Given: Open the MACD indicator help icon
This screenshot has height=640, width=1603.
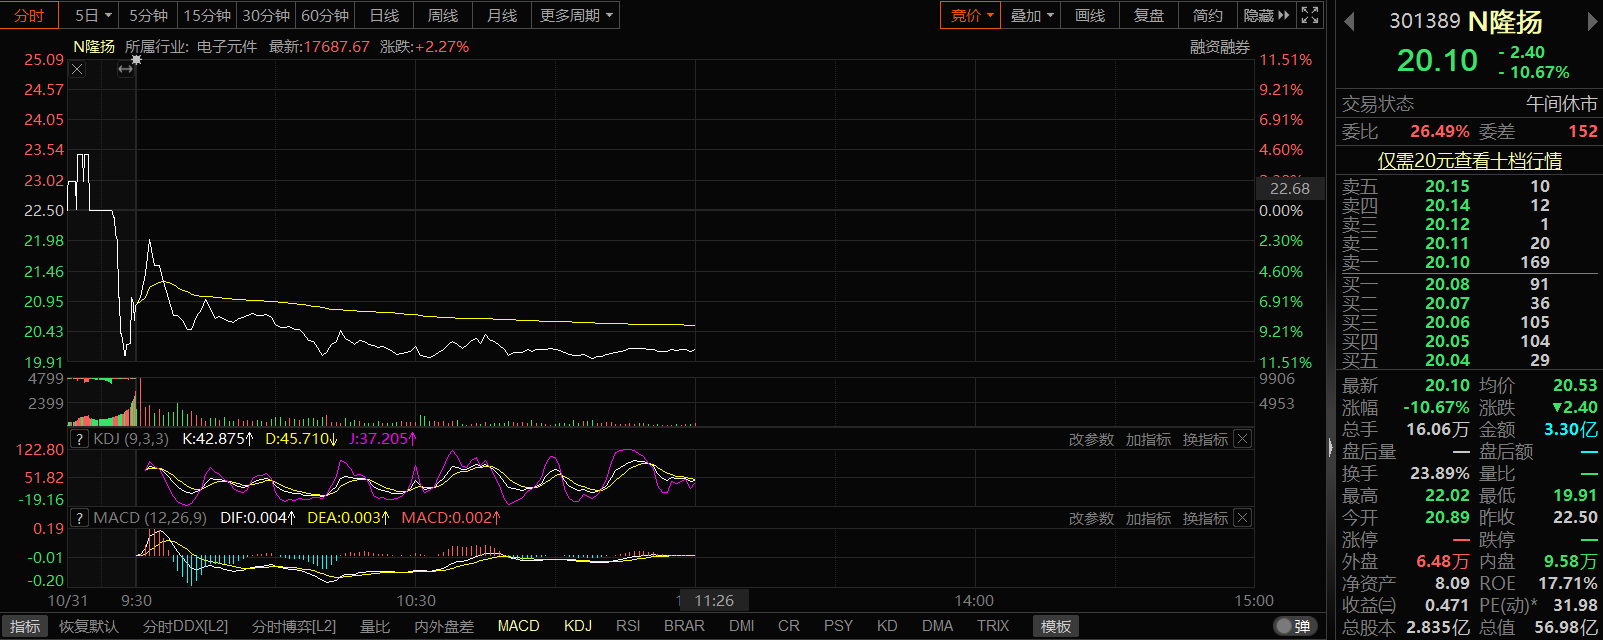Looking at the screenshot, I should (x=80, y=518).
